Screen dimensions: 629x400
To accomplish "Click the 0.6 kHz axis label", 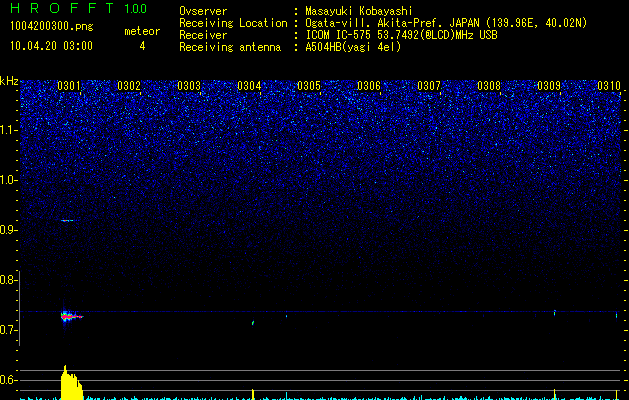I will coord(9,380).
